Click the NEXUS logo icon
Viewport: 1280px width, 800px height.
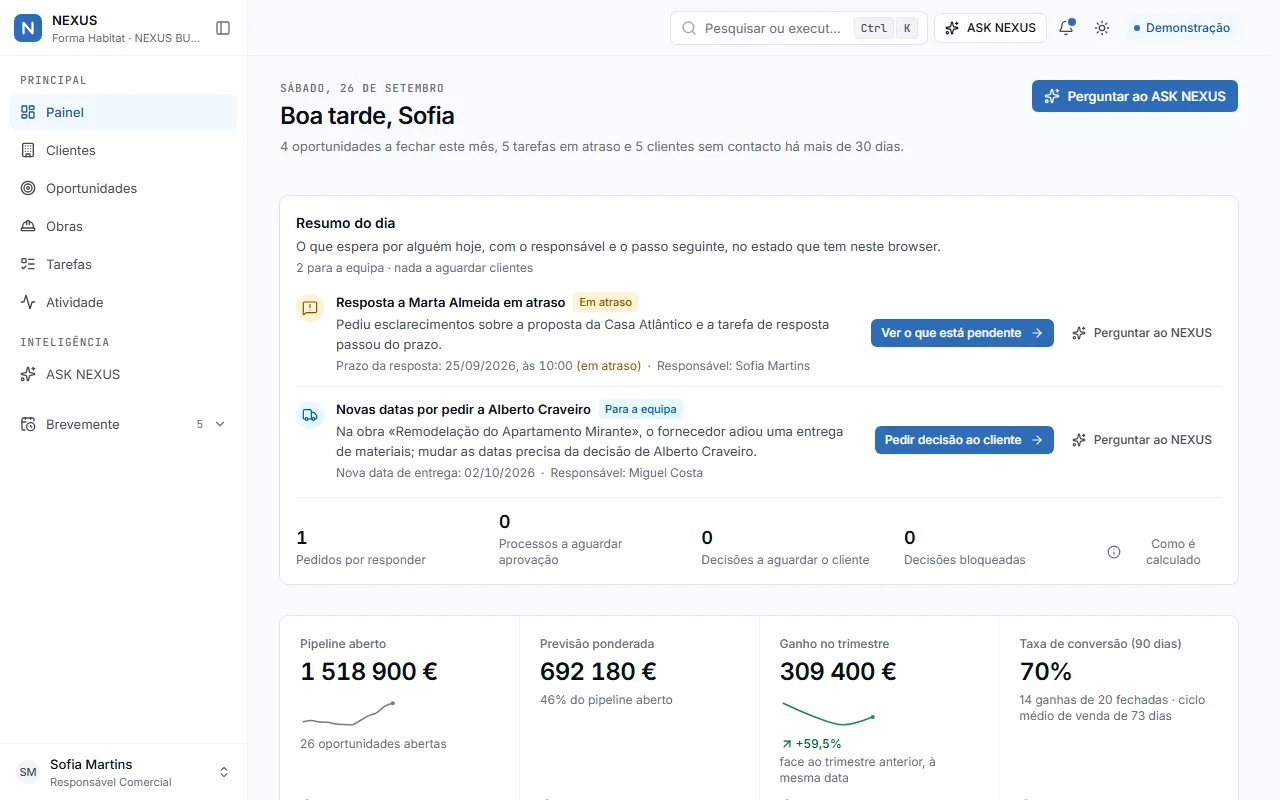click(28, 28)
